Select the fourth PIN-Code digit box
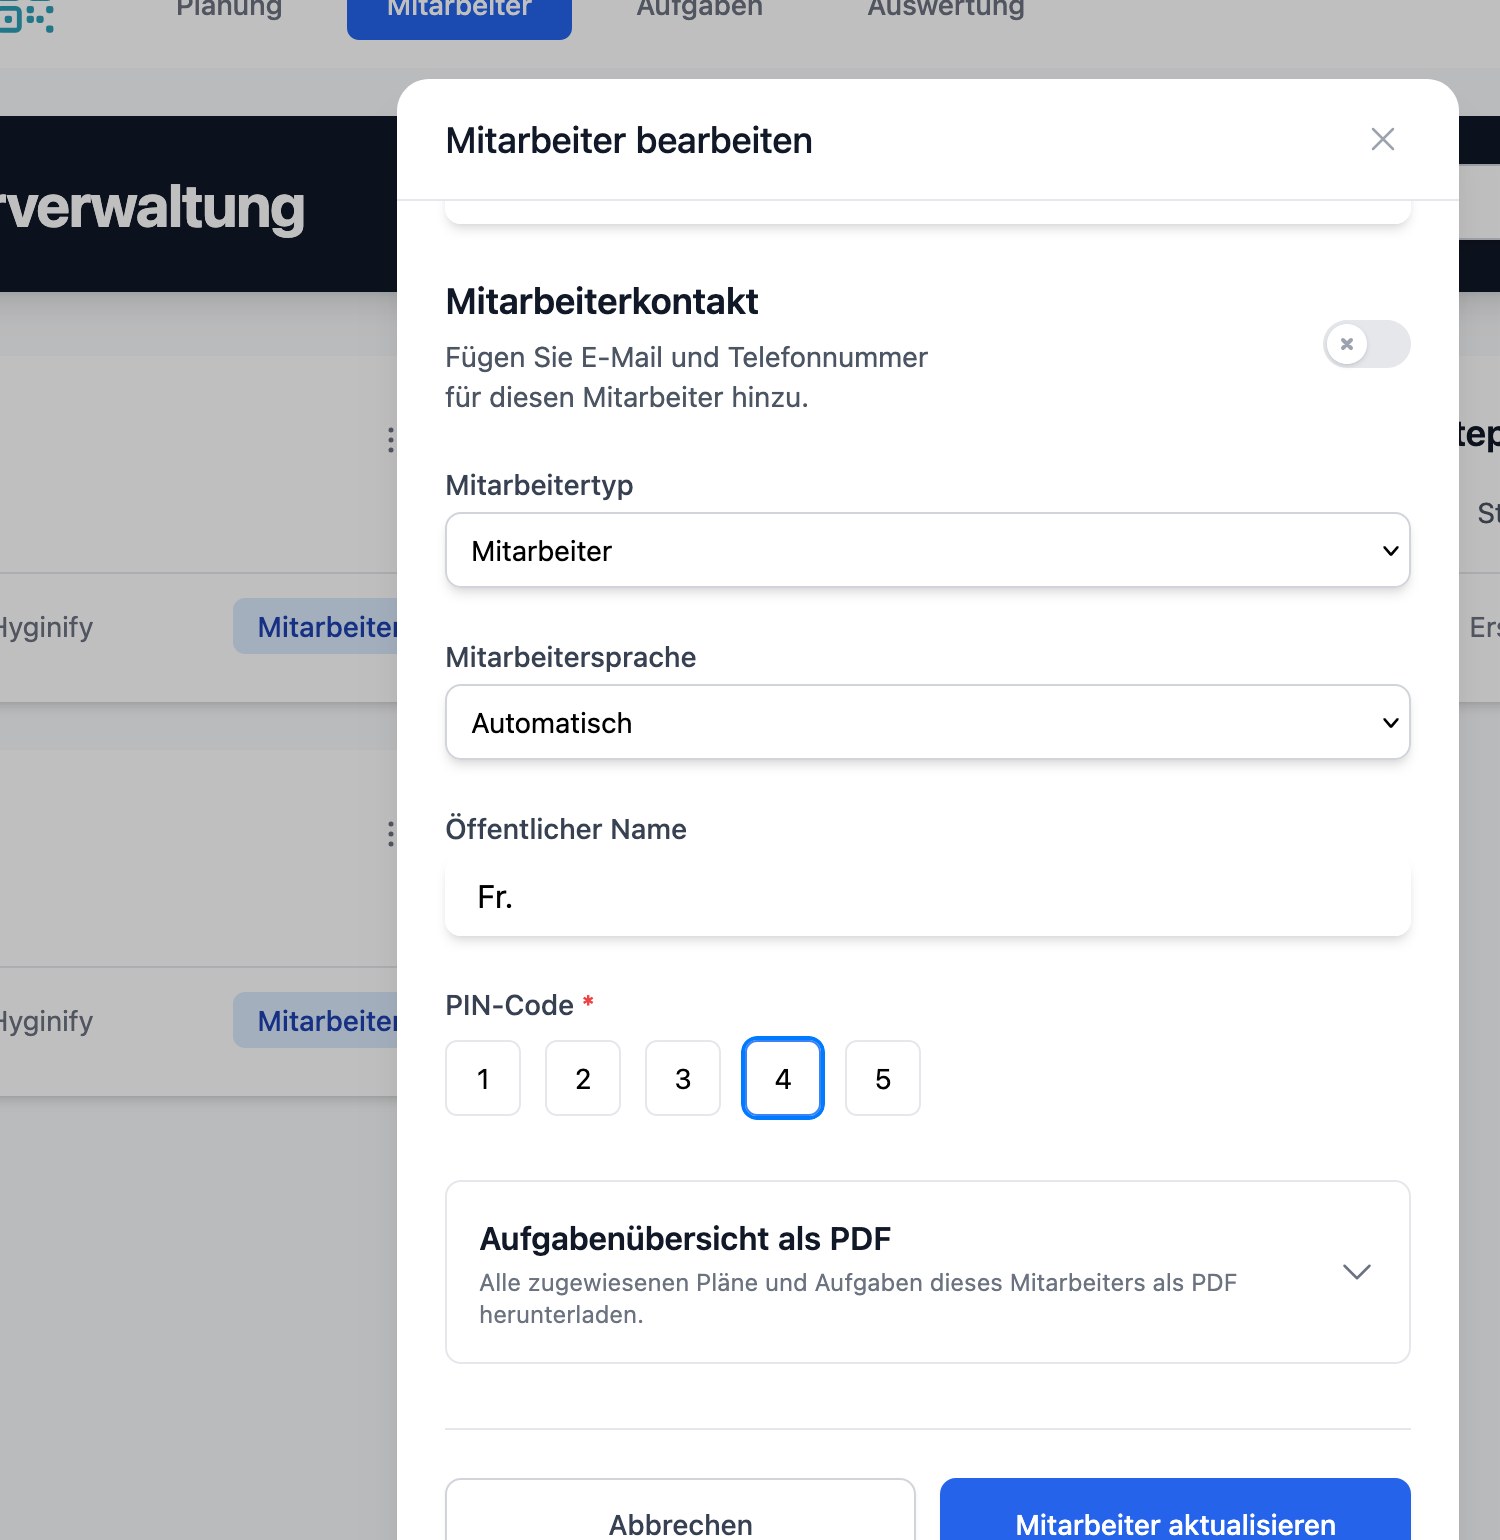Image resolution: width=1500 pixels, height=1540 pixels. [783, 1078]
